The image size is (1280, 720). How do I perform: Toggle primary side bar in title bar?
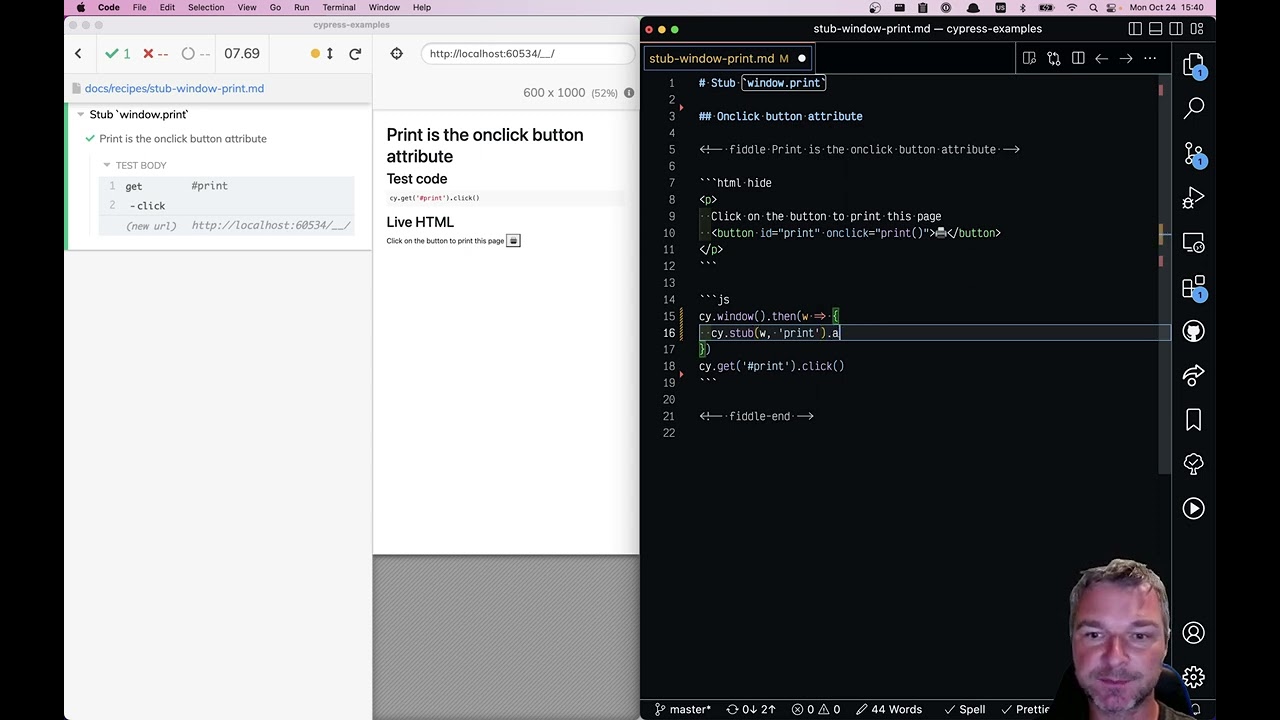tap(1135, 29)
